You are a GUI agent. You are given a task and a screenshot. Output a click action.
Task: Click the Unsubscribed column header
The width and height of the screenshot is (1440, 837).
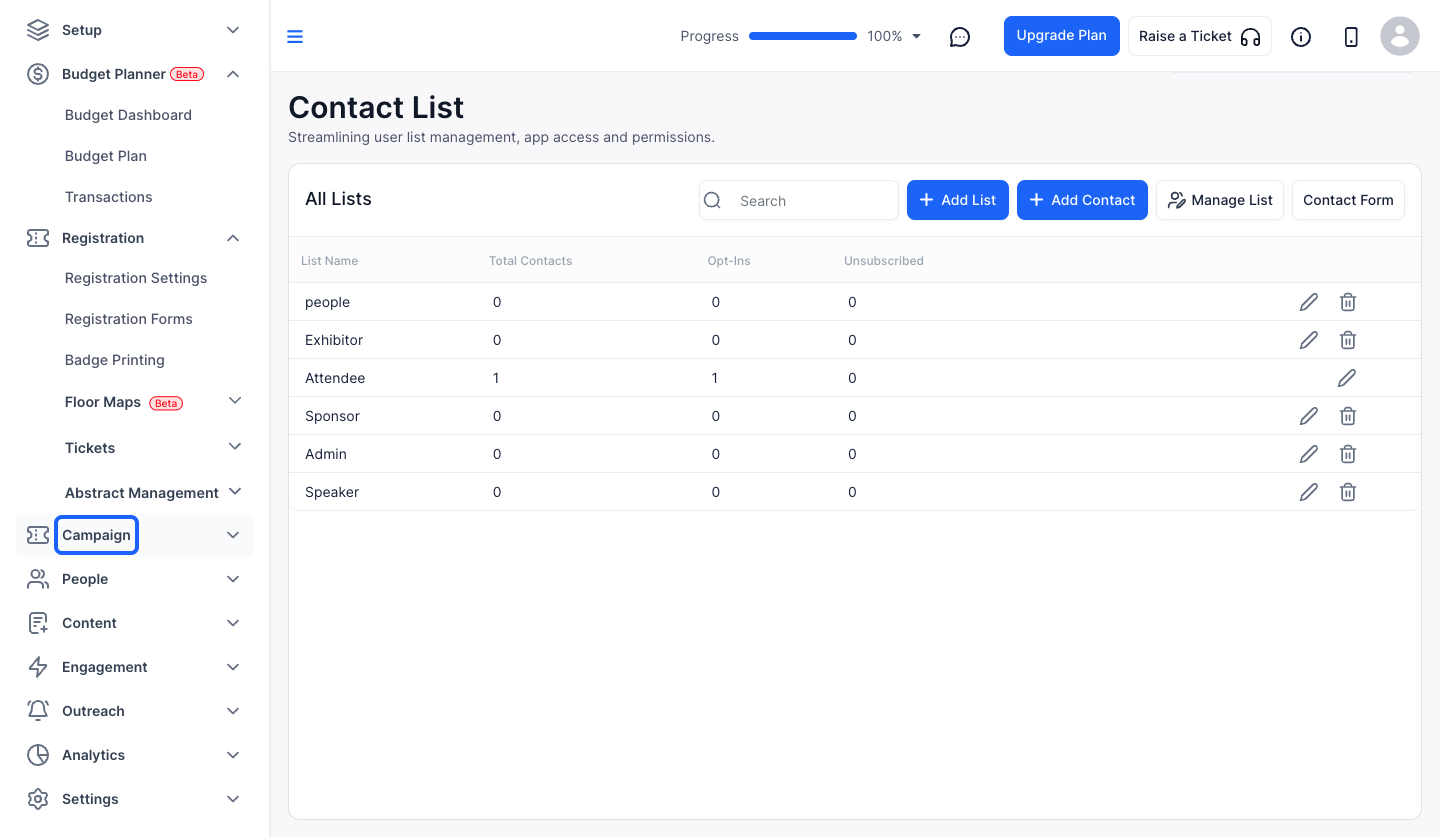point(884,261)
